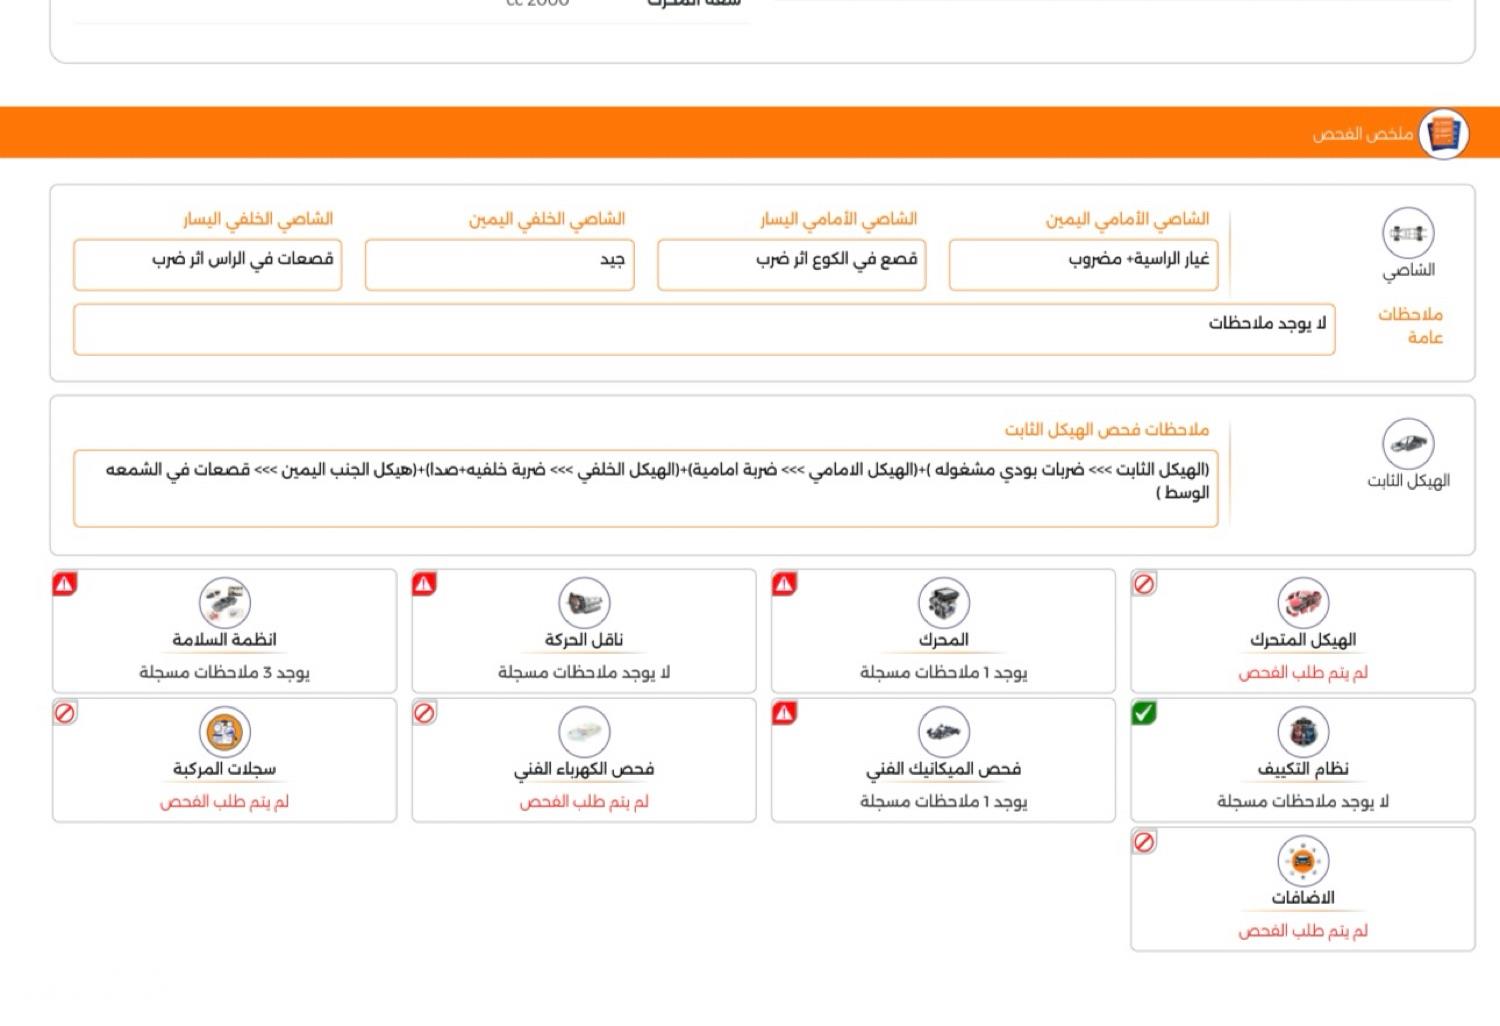Click the warning badge on المحرك card
The width and height of the screenshot is (1500, 1026).
click(x=785, y=583)
